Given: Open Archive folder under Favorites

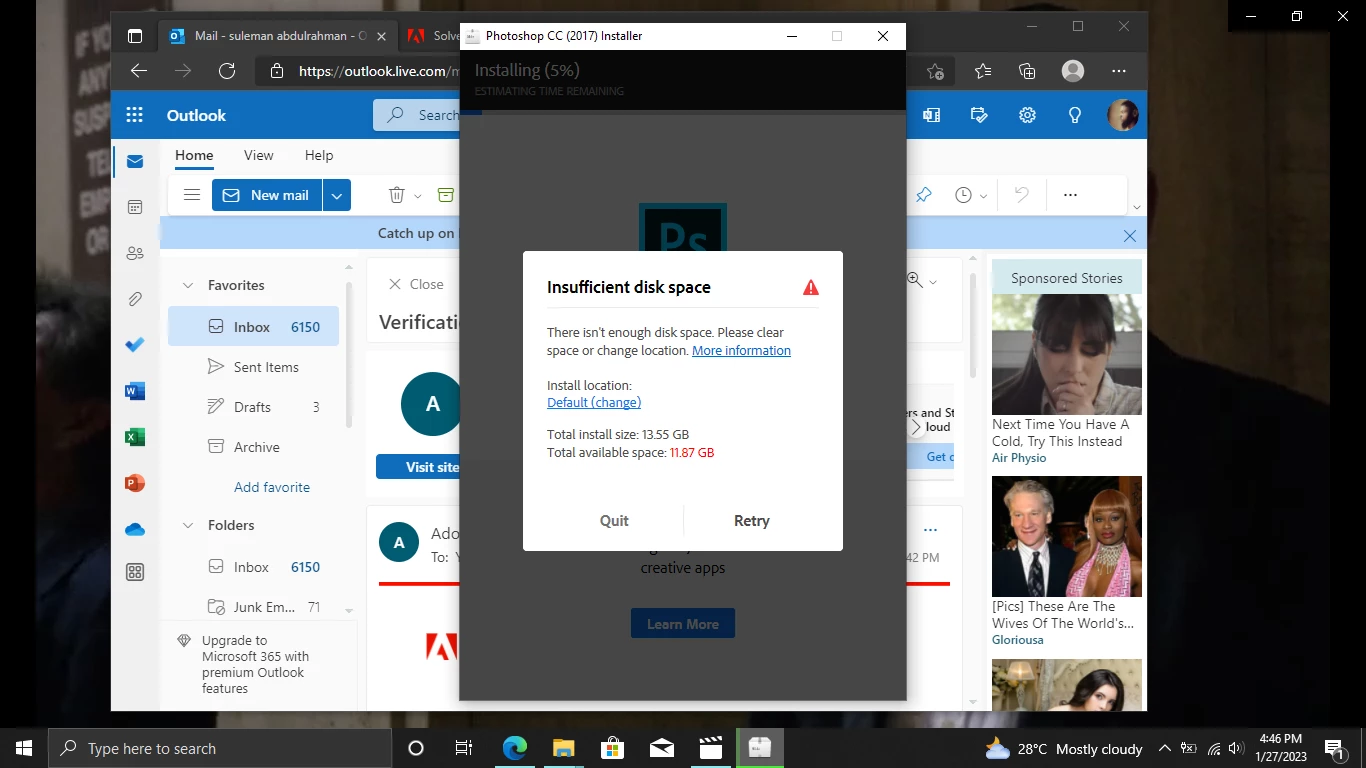Looking at the screenshot, I should [253, 447].
